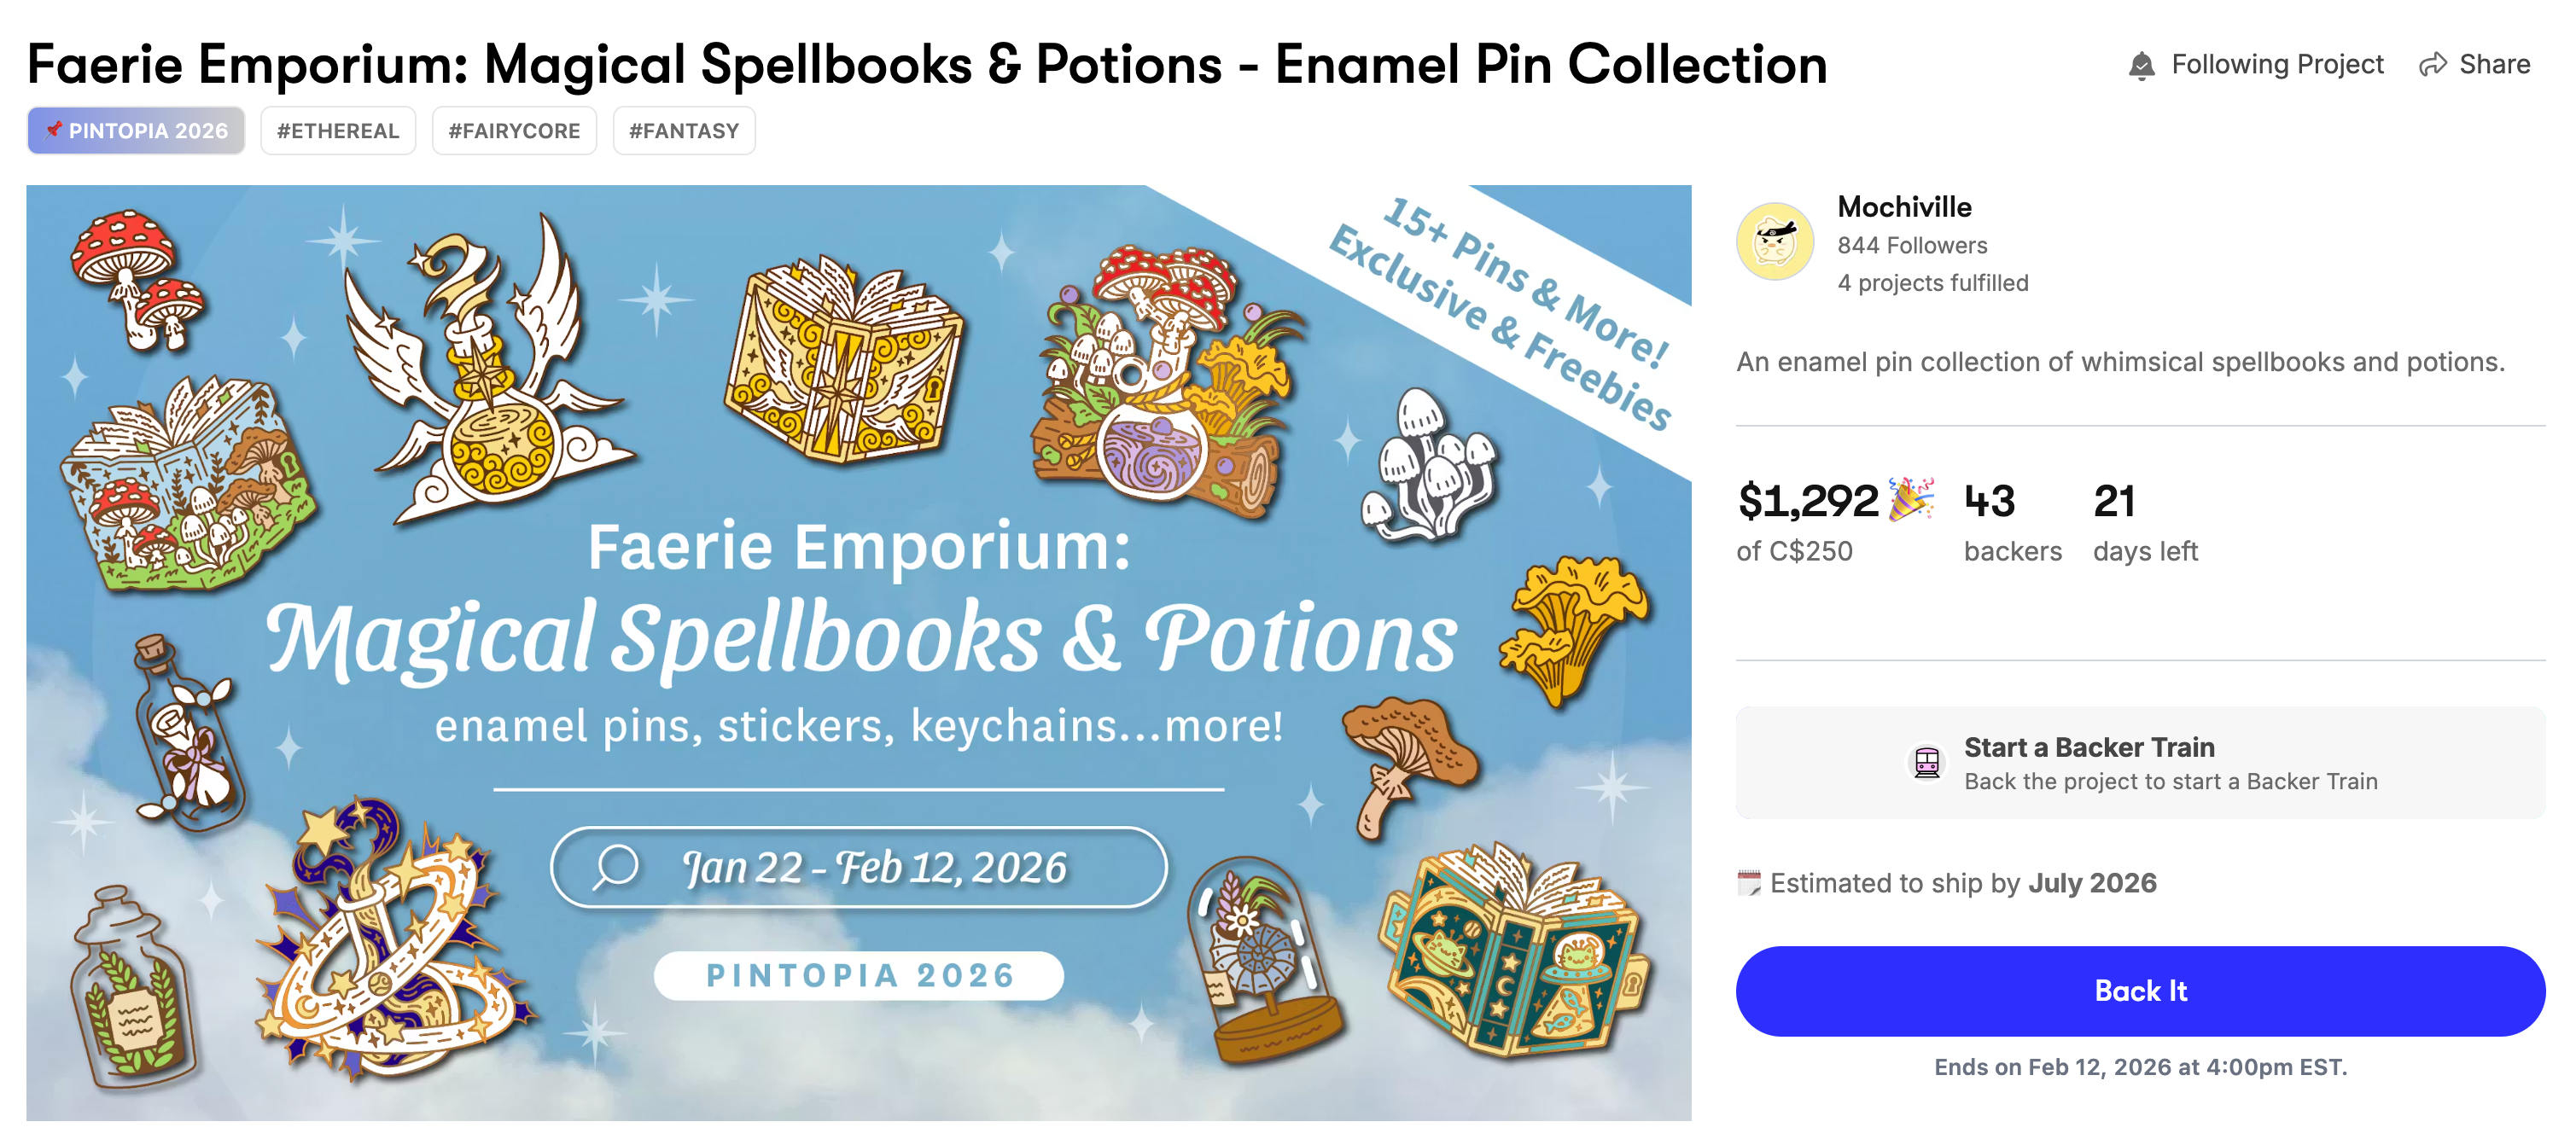Click the party popper icon beside $1,292
Viewport: 2576px width, 1145px height.
pos(1911,499)
